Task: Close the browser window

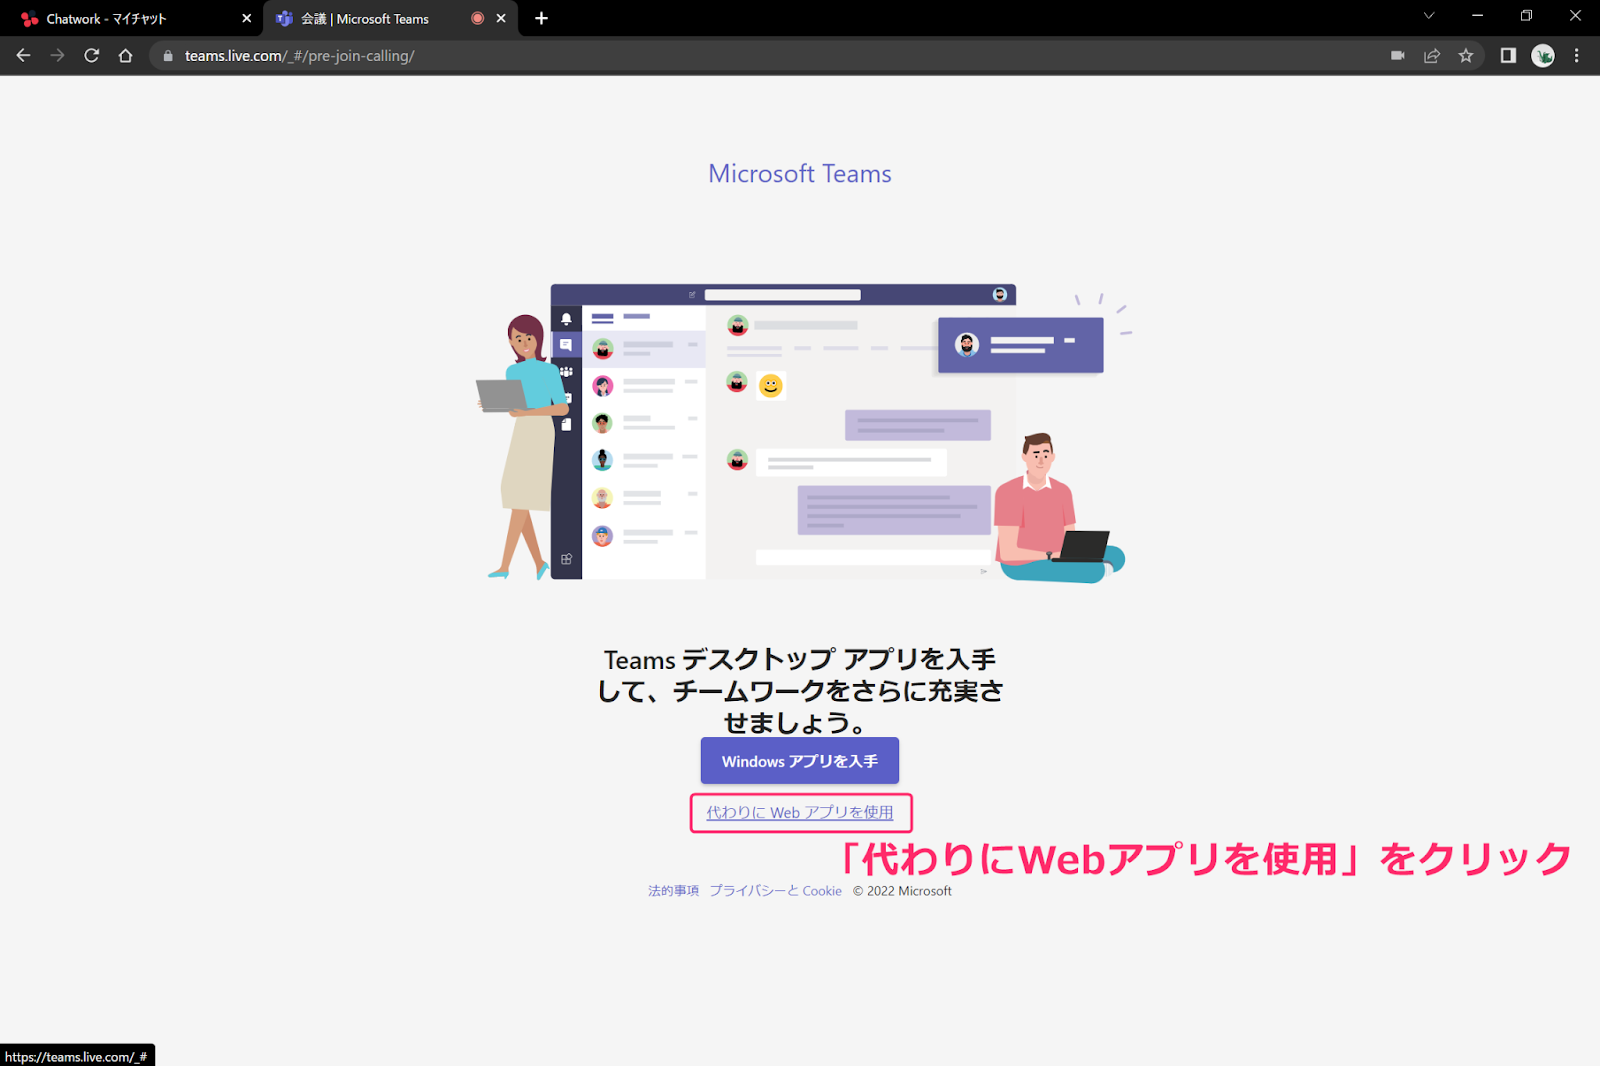Action: (x=1575, y=16)
